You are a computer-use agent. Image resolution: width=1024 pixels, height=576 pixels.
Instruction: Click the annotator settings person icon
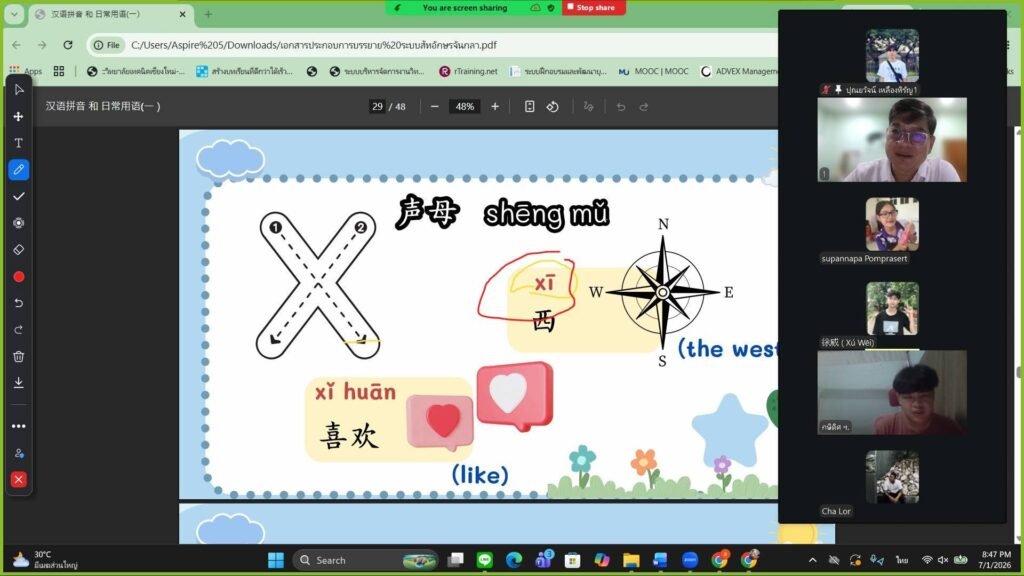[x=18, y=453]
